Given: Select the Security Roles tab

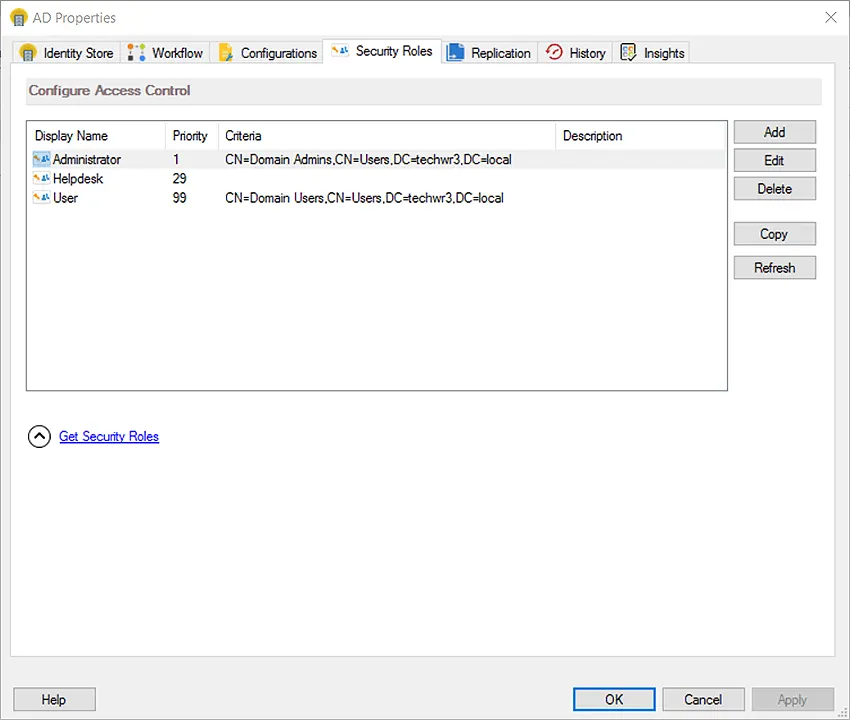Looking at the screenshot, I should point(382,51).
